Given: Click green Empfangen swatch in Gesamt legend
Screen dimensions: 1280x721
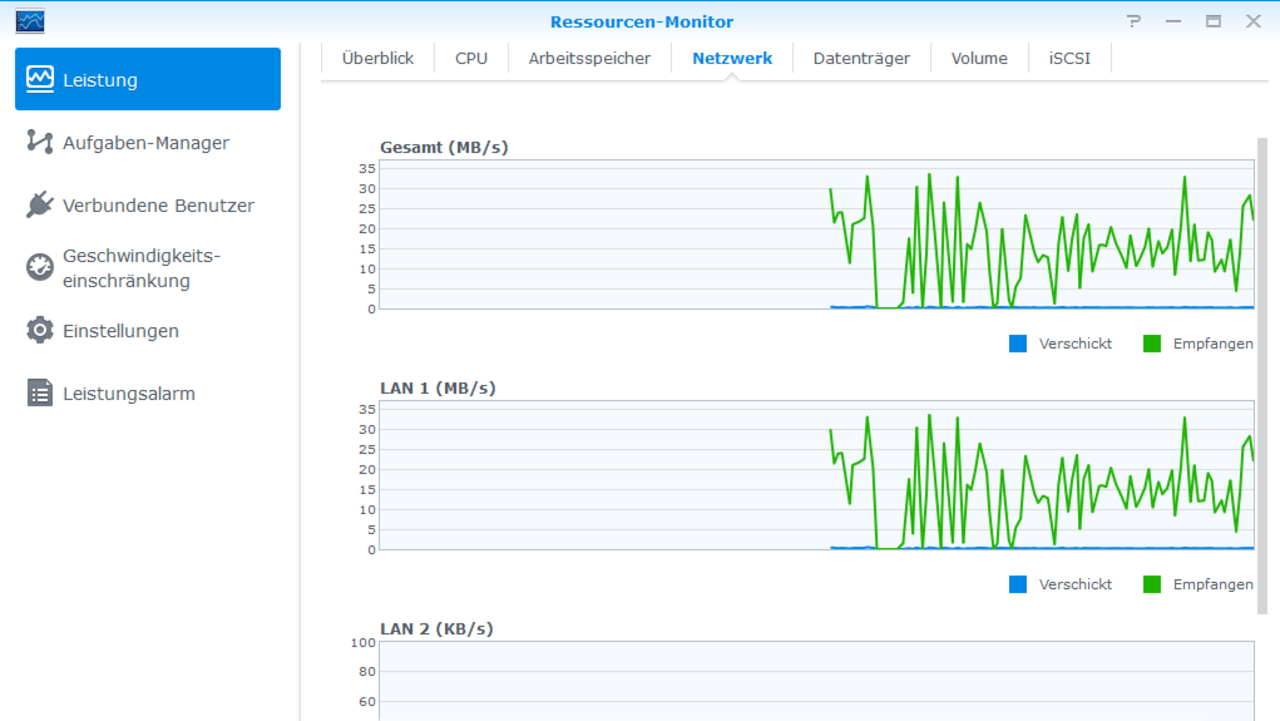Looking at the screenshot, I should pos(1152,343).
